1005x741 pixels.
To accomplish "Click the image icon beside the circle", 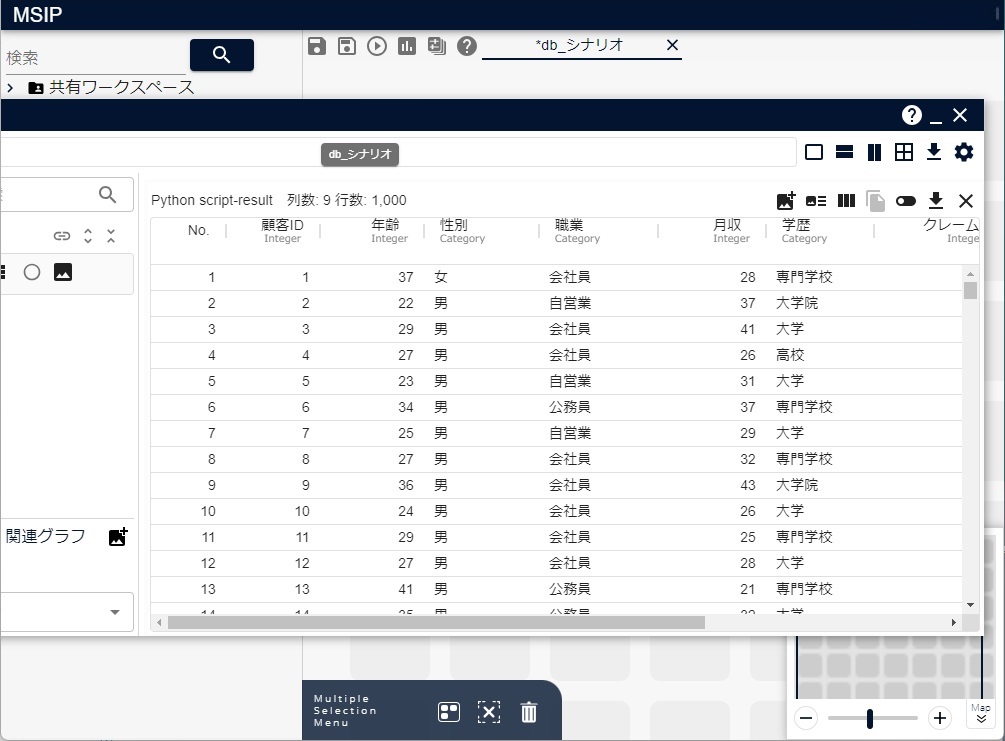I will [63, 272].
